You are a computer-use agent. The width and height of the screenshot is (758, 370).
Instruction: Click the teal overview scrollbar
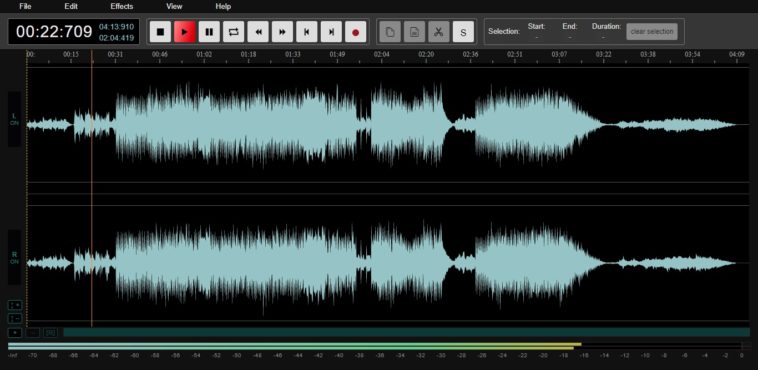click(x=407, y=332)
